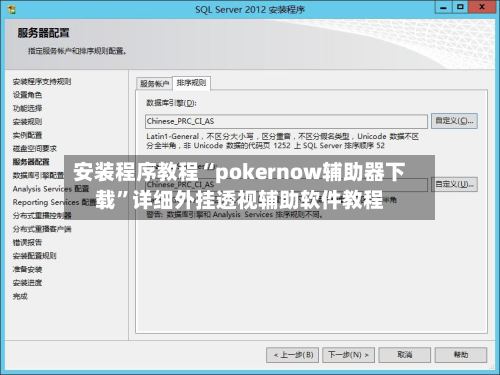
Task: Proceed with 下一步(N) button
Action: point(348,355)
